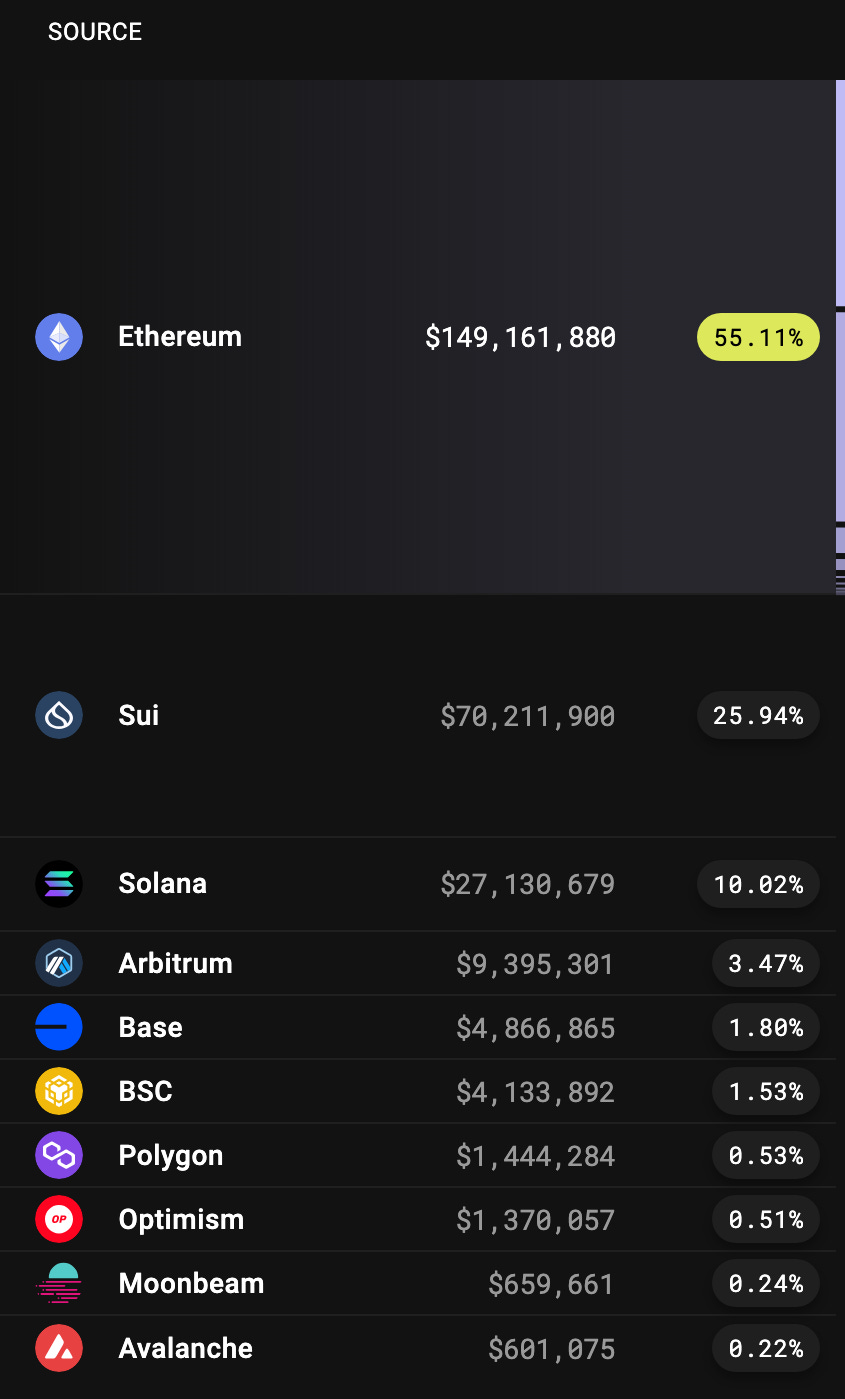Select the Ethereum source row name
845x1399 pixels.
click(x=180, y=336)
